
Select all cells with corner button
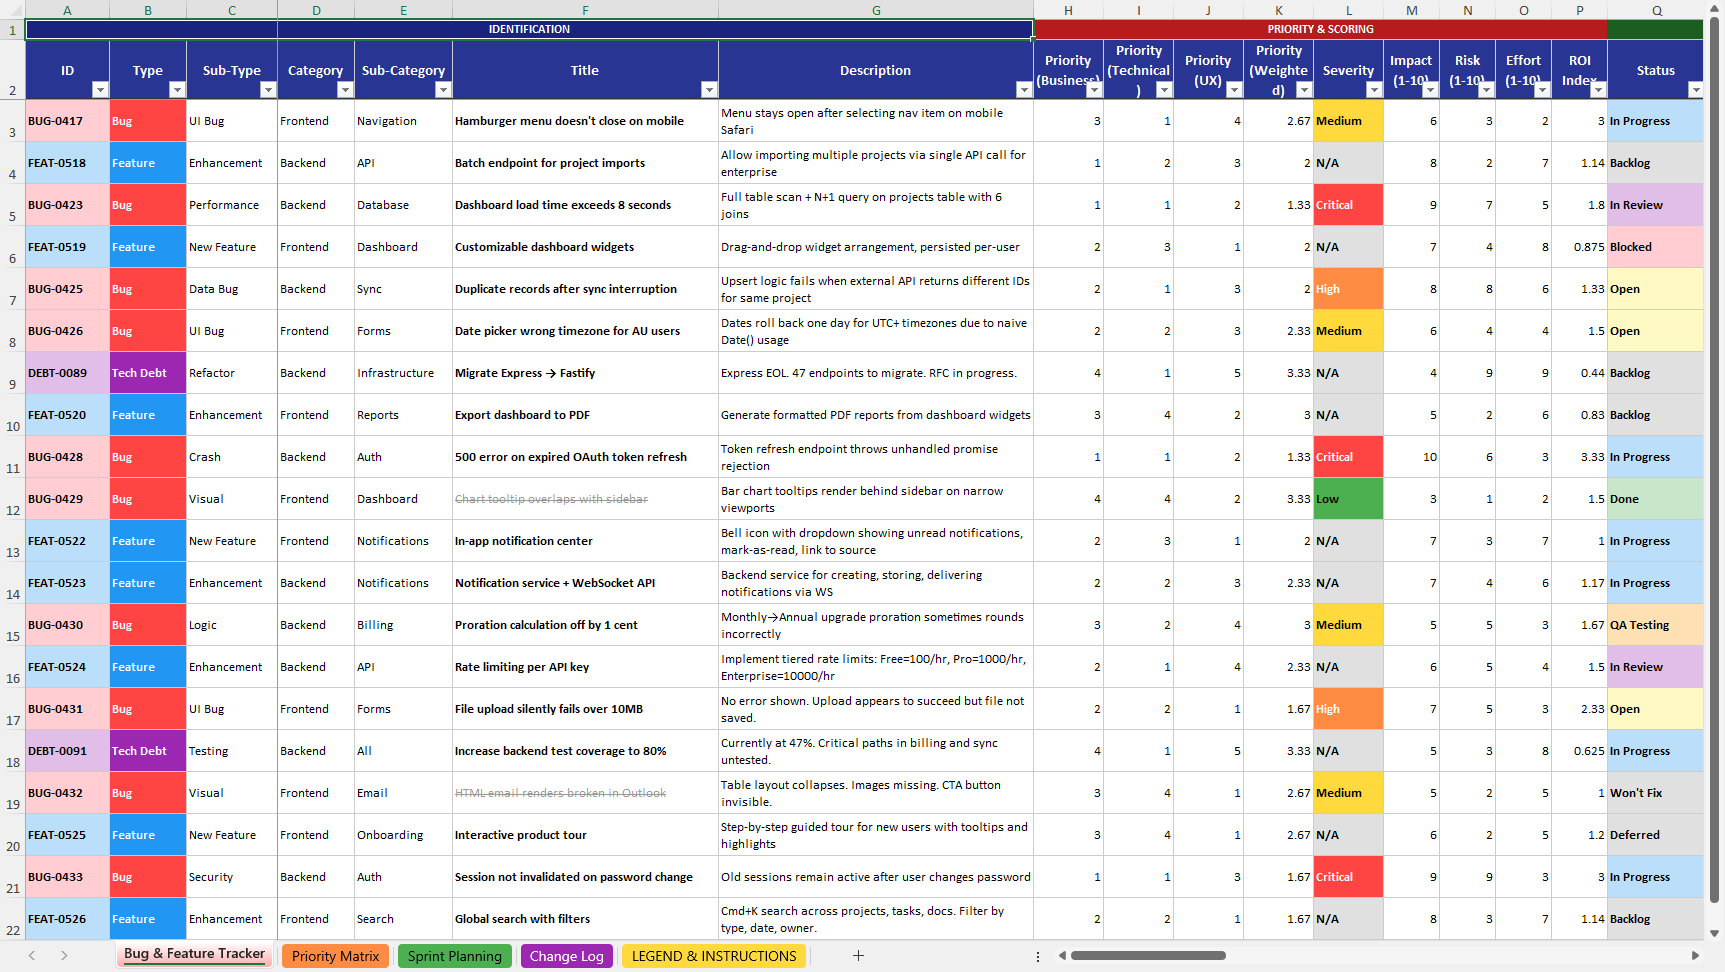point(12,10)
